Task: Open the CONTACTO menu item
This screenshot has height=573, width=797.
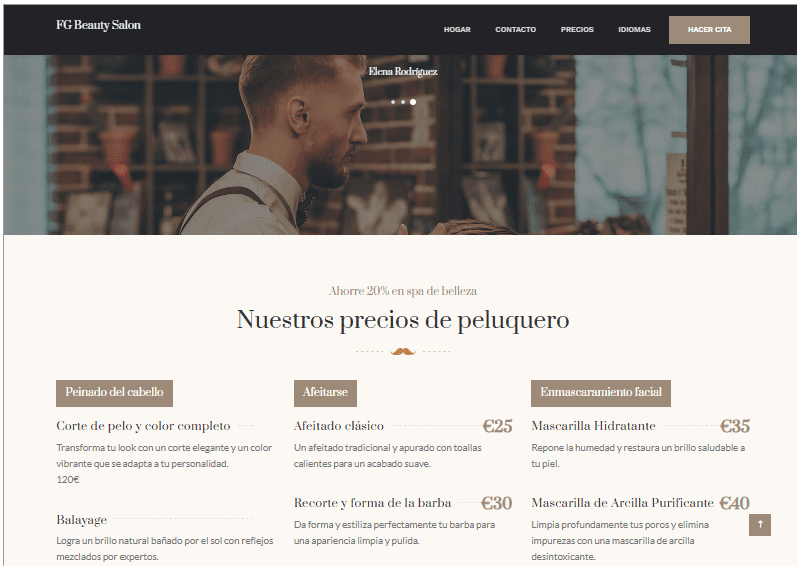Action: click(515, 29)
